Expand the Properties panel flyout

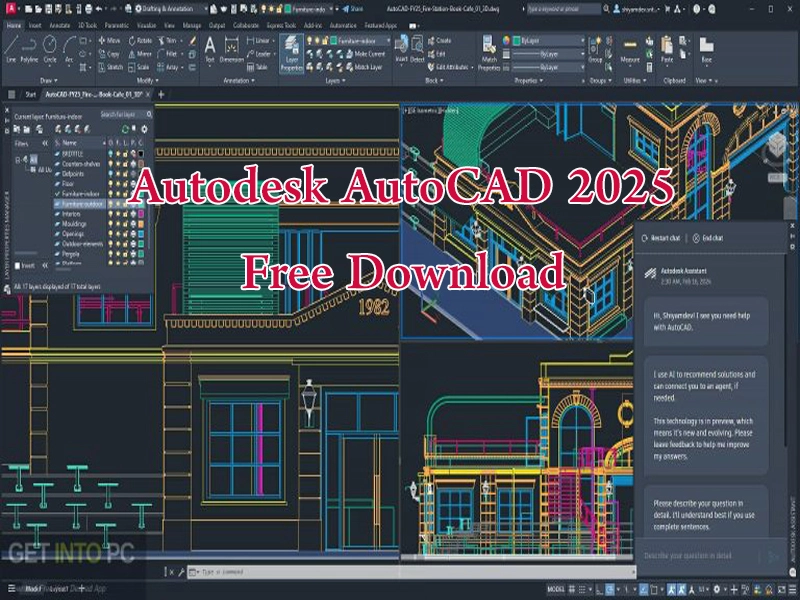(x=528, y=81)
